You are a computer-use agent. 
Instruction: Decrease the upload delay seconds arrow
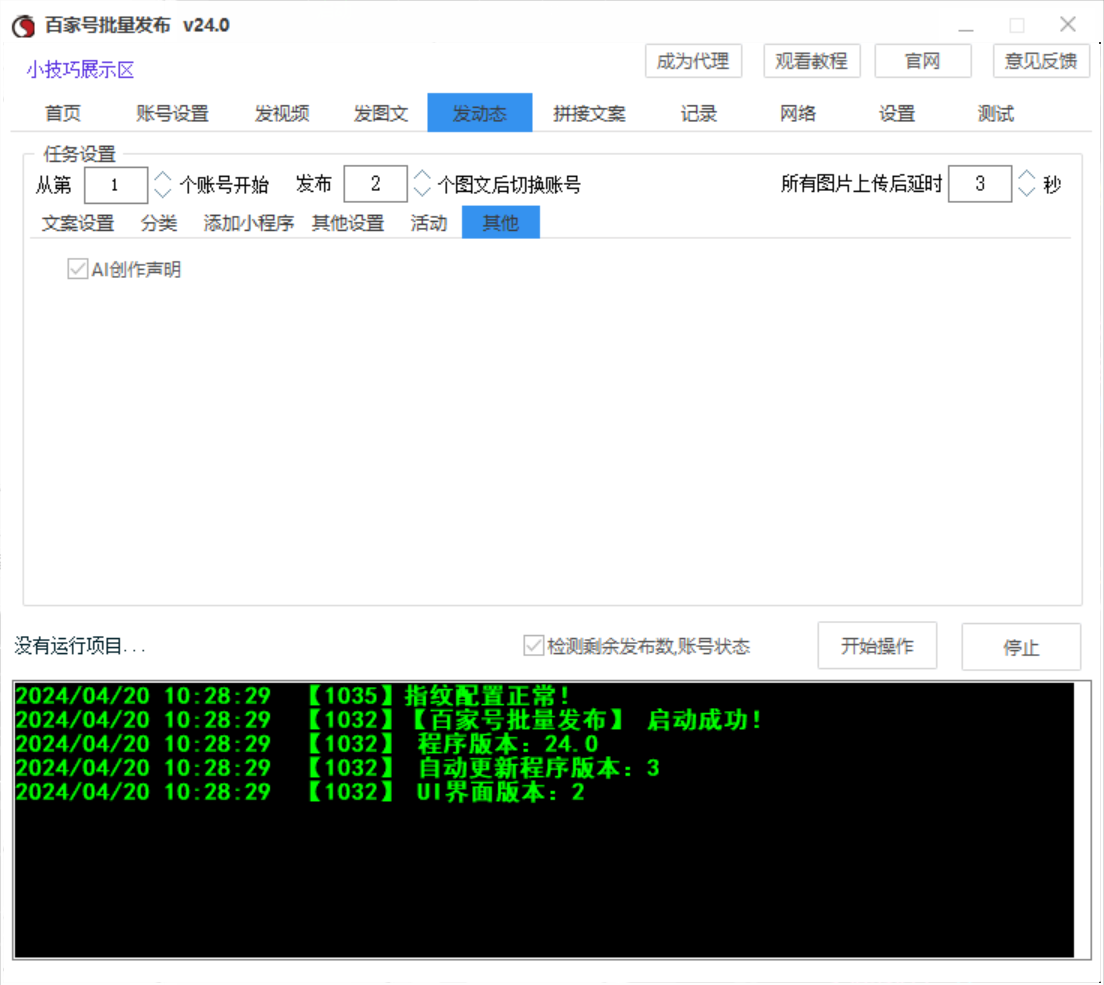(x=1027, y=192)
